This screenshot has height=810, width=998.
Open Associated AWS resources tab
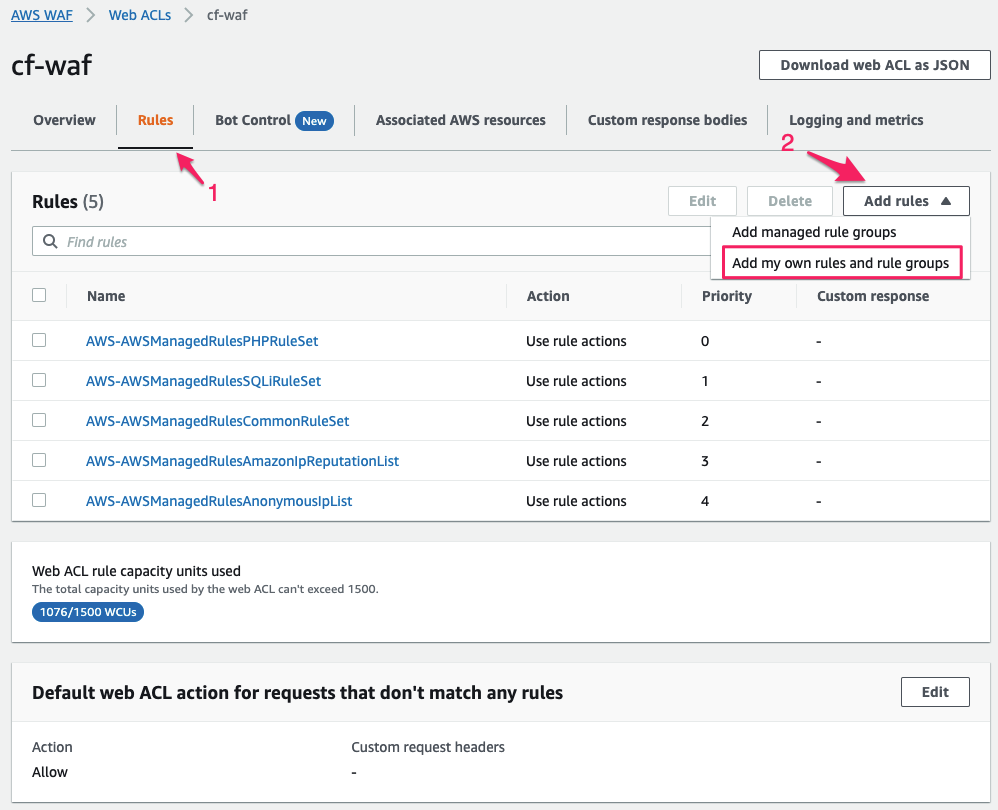pos(460,120)
